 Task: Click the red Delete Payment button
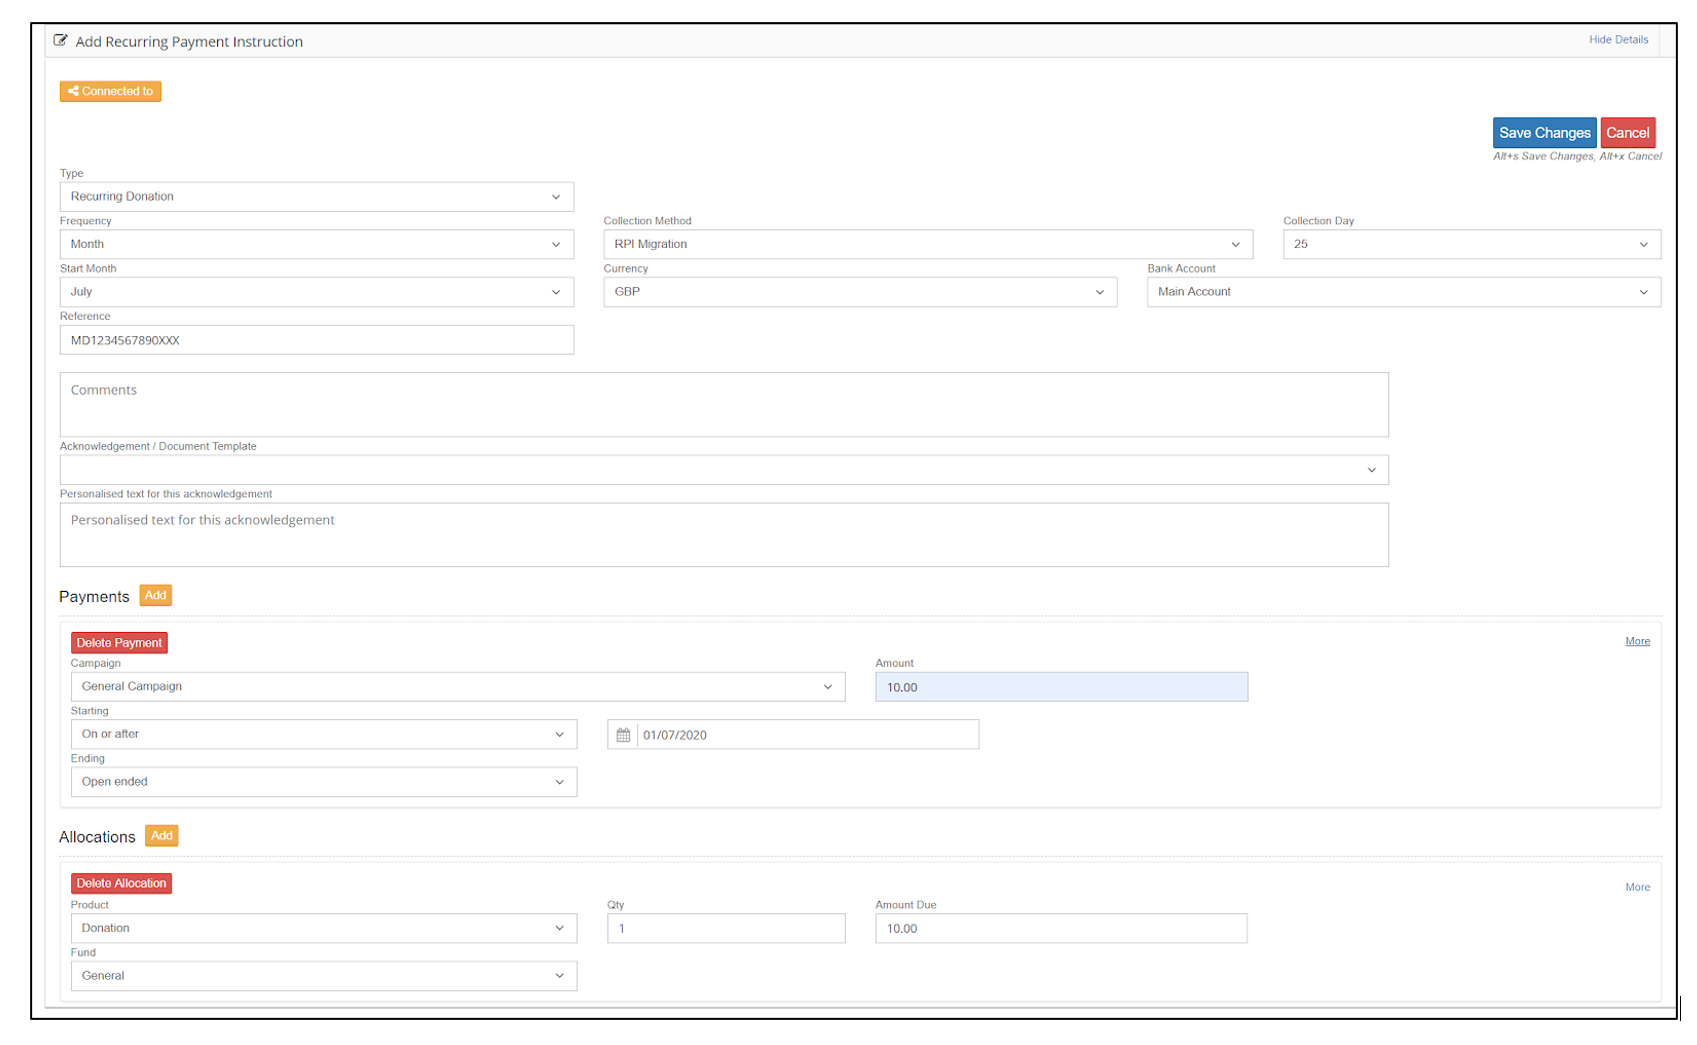click(119, 643)
